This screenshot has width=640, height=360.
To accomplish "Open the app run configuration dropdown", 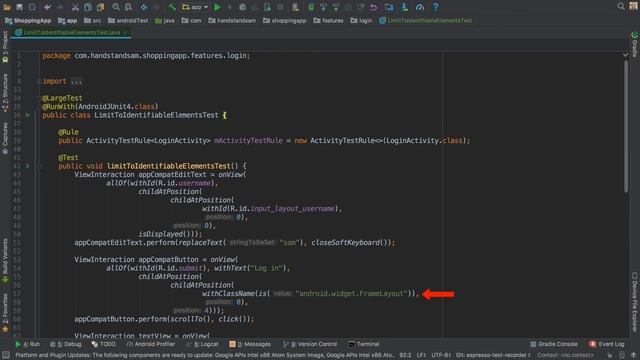I will point(195,7).
